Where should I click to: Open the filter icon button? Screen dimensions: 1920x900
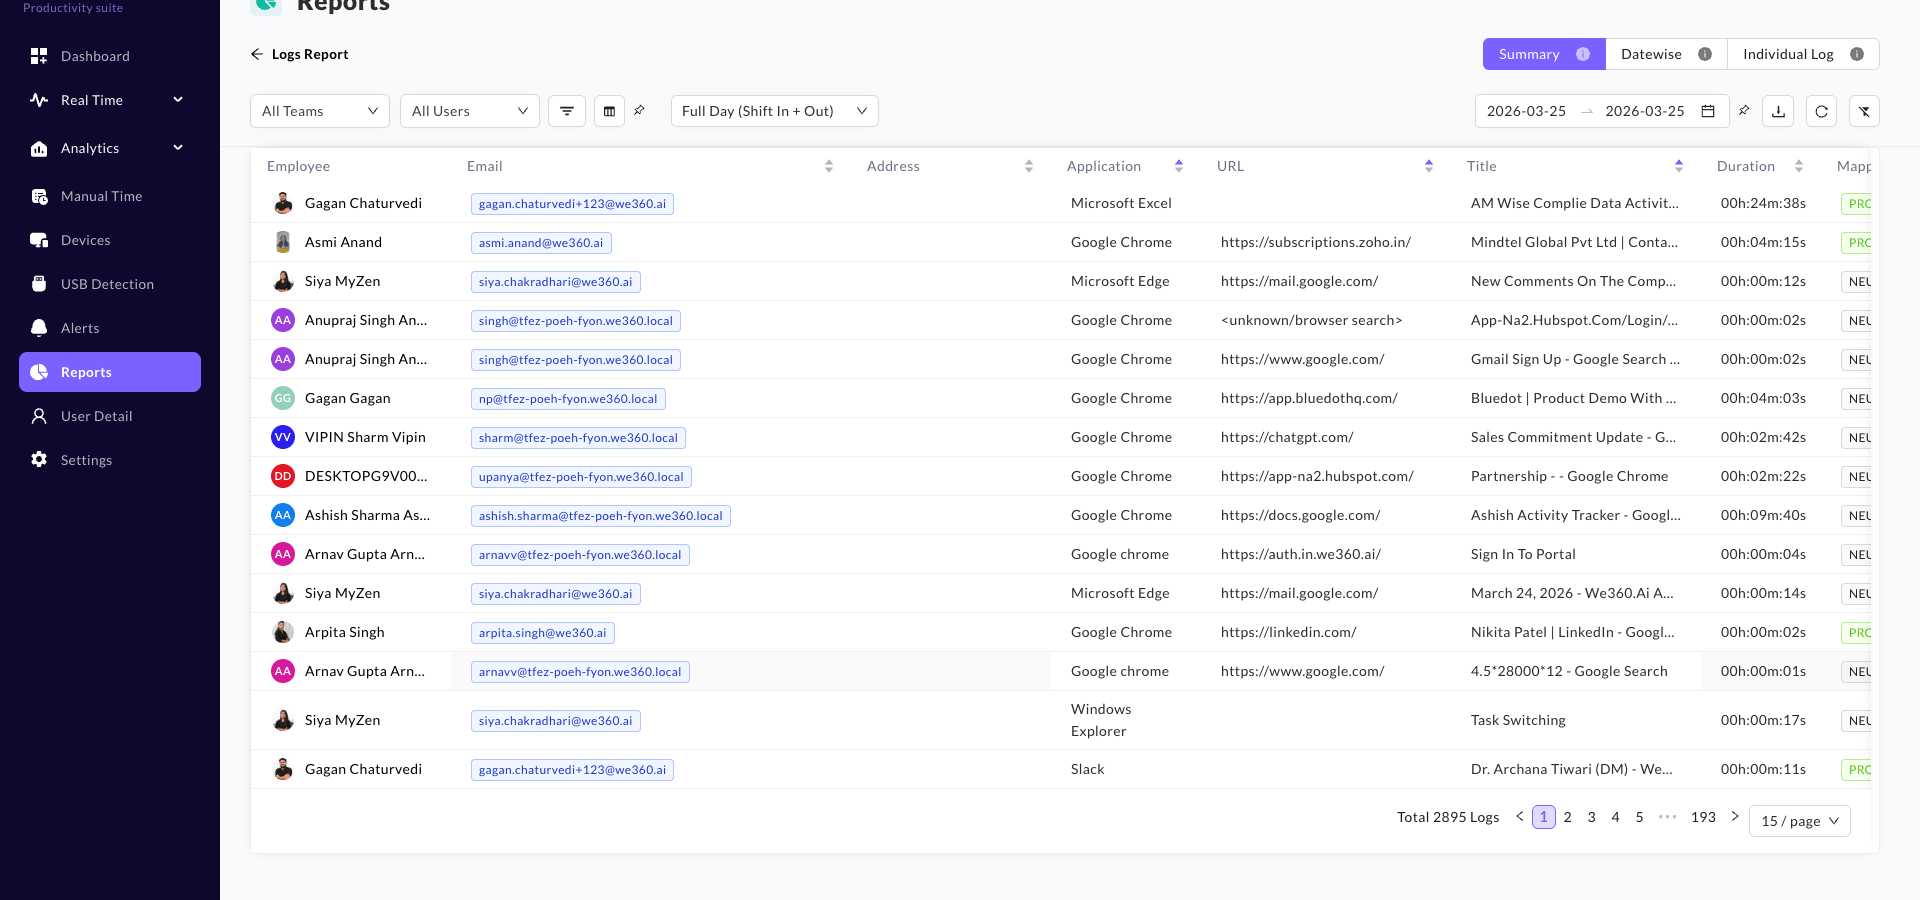[567, 111]
